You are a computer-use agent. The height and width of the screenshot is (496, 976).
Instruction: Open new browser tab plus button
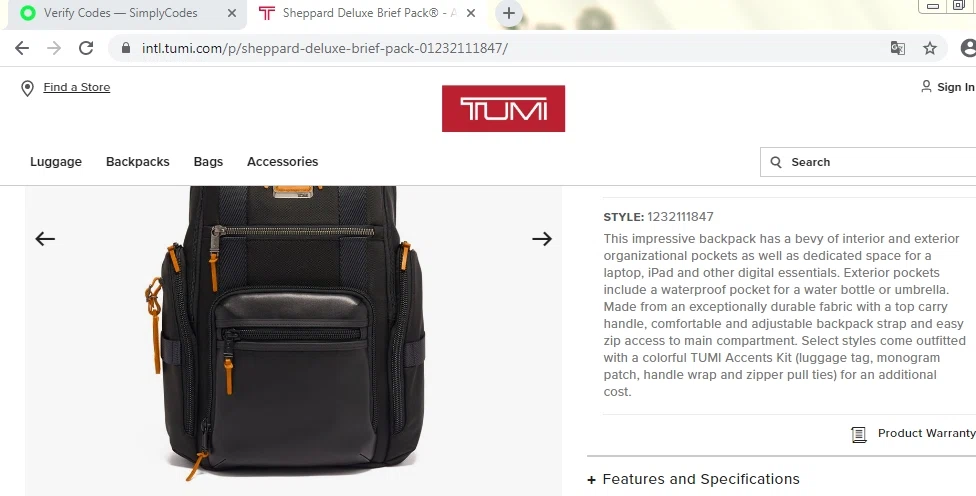pyautogui.click(x=509, y=13)
